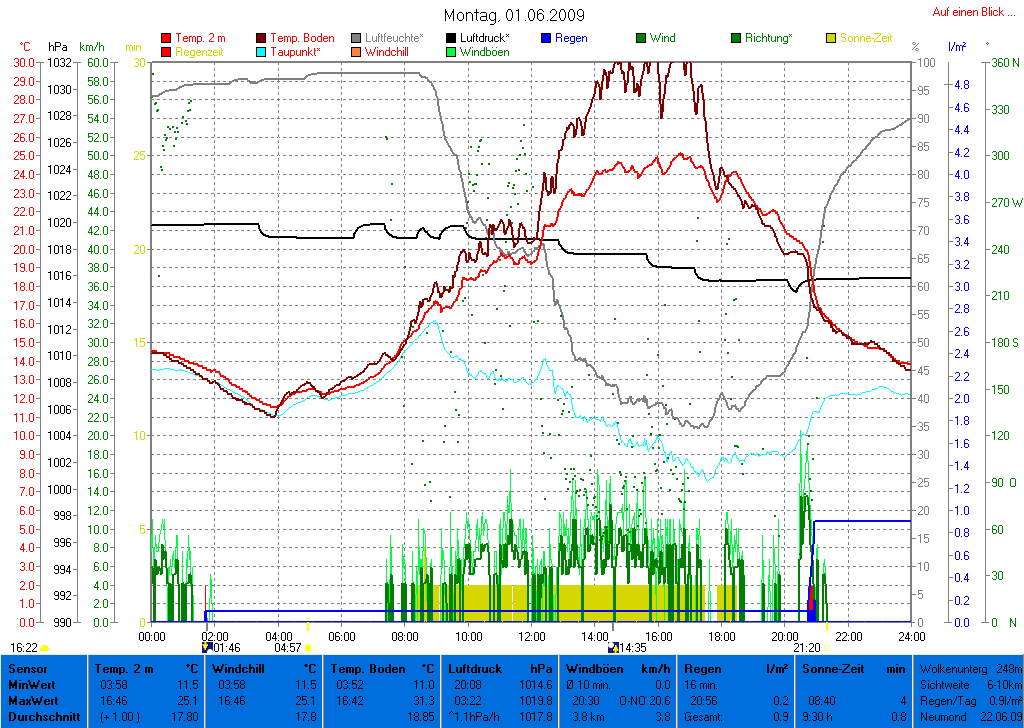Click the red Temp. 2 m legend swatch
The image size is (1024, 728).
166,38
